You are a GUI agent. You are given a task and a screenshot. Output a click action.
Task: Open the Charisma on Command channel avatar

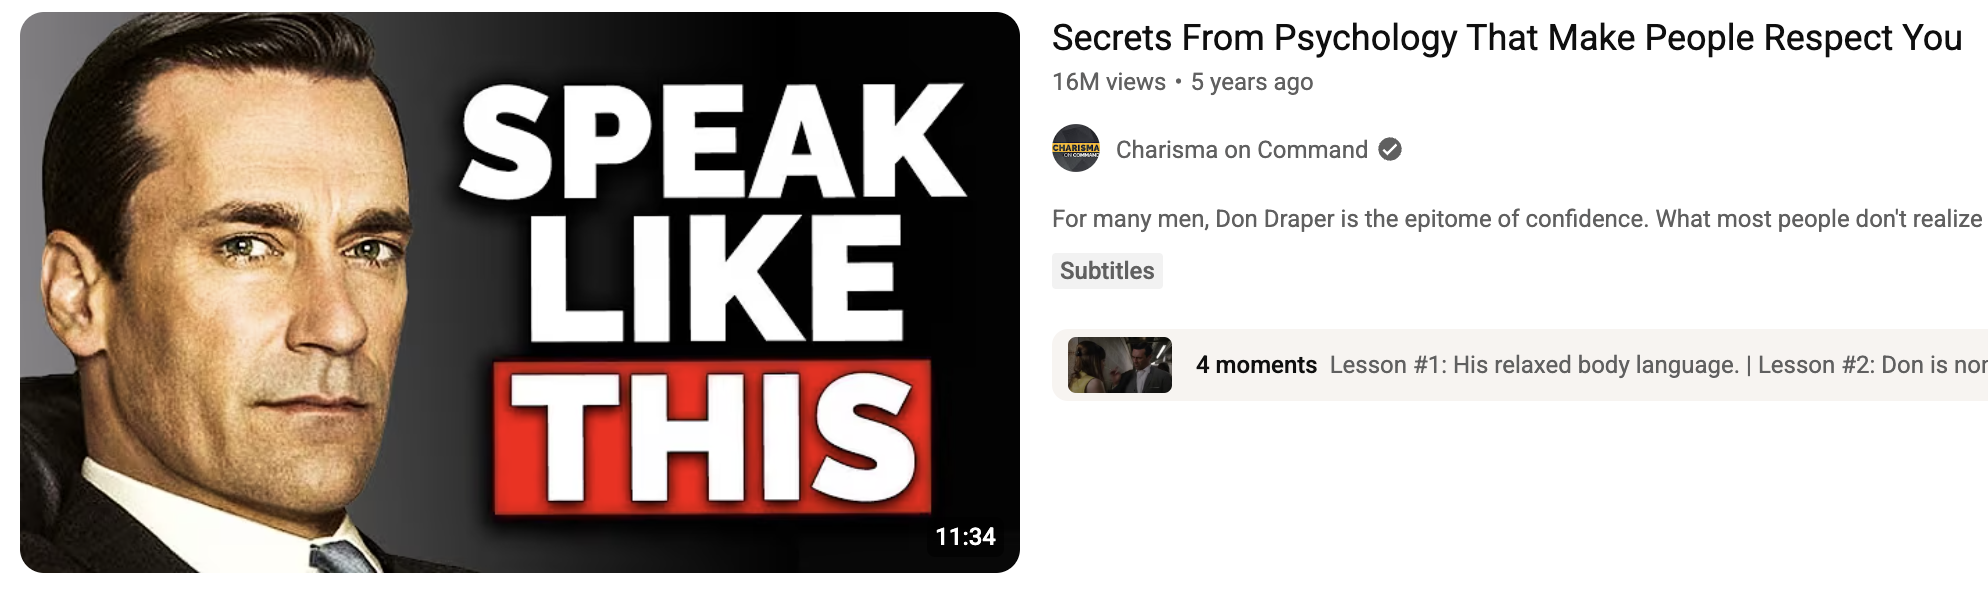(1076, 149)
